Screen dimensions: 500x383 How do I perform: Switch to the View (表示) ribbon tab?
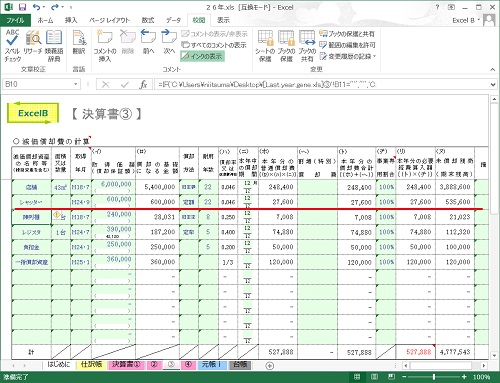click(x=223, y=20)
